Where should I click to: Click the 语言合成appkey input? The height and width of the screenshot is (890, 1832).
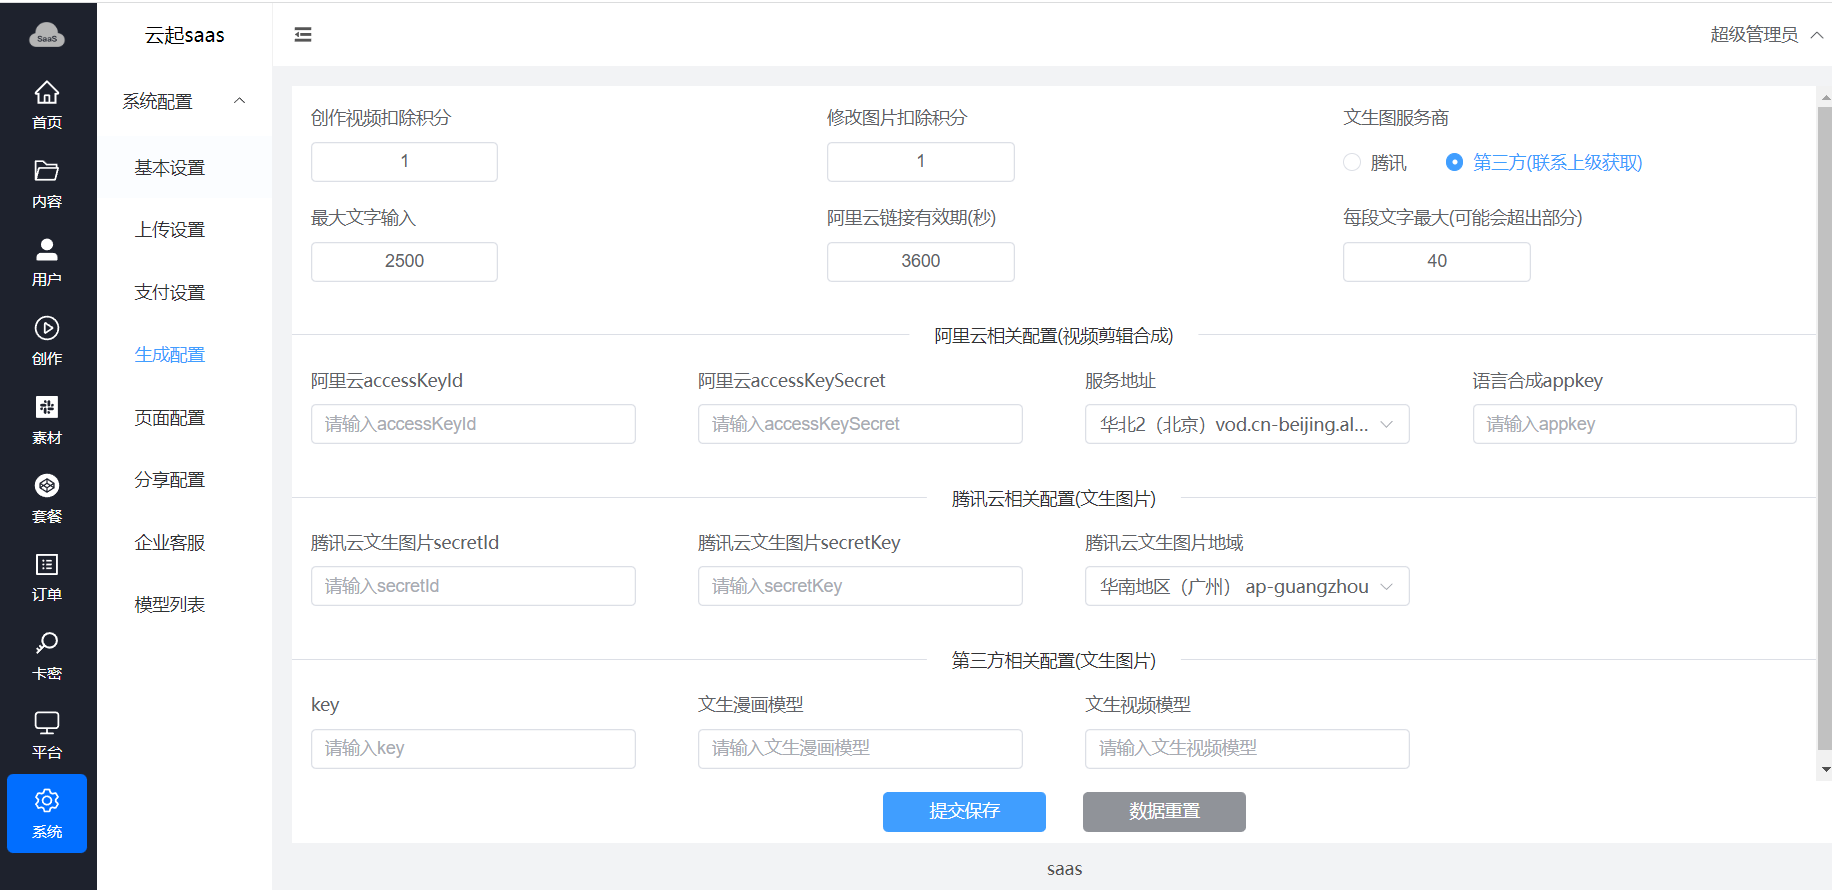pos(1634,424)
